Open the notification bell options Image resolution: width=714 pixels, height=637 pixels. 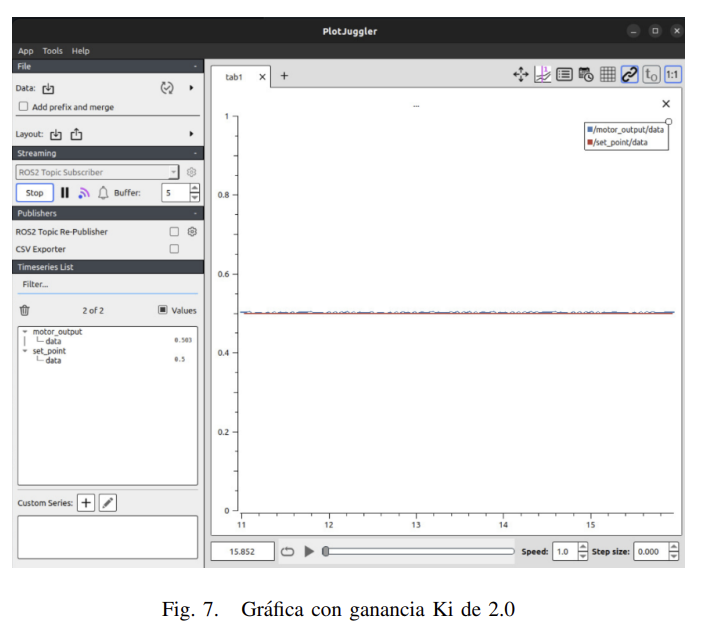pyautogui.click(x=103, y=193)
